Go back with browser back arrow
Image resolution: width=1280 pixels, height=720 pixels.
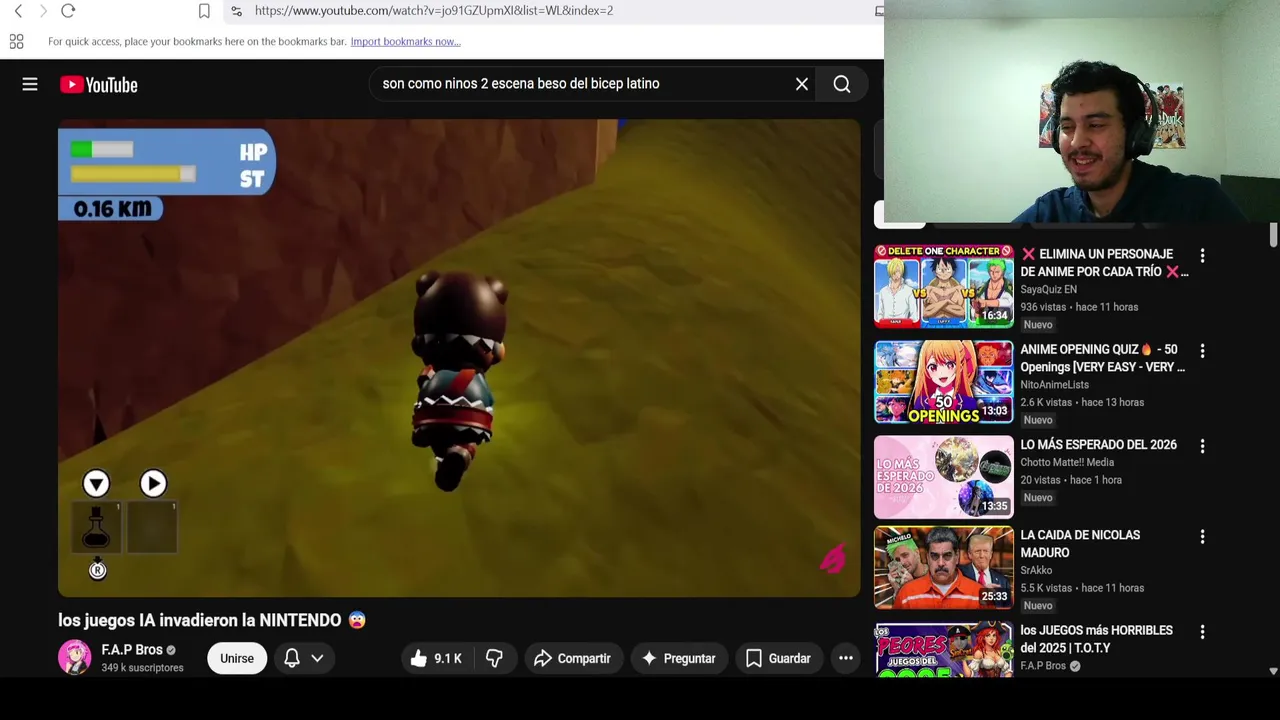click(x=18, y=11)
